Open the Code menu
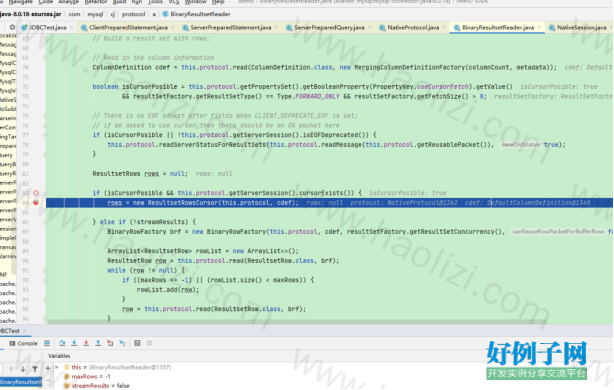Image resolution: width=614 pixels, height=390 pixels. (45, 2)
